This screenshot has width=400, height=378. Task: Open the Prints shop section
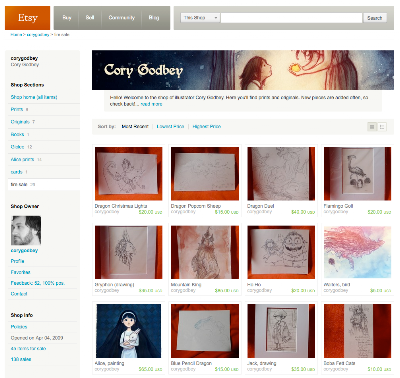click(17, 109)
